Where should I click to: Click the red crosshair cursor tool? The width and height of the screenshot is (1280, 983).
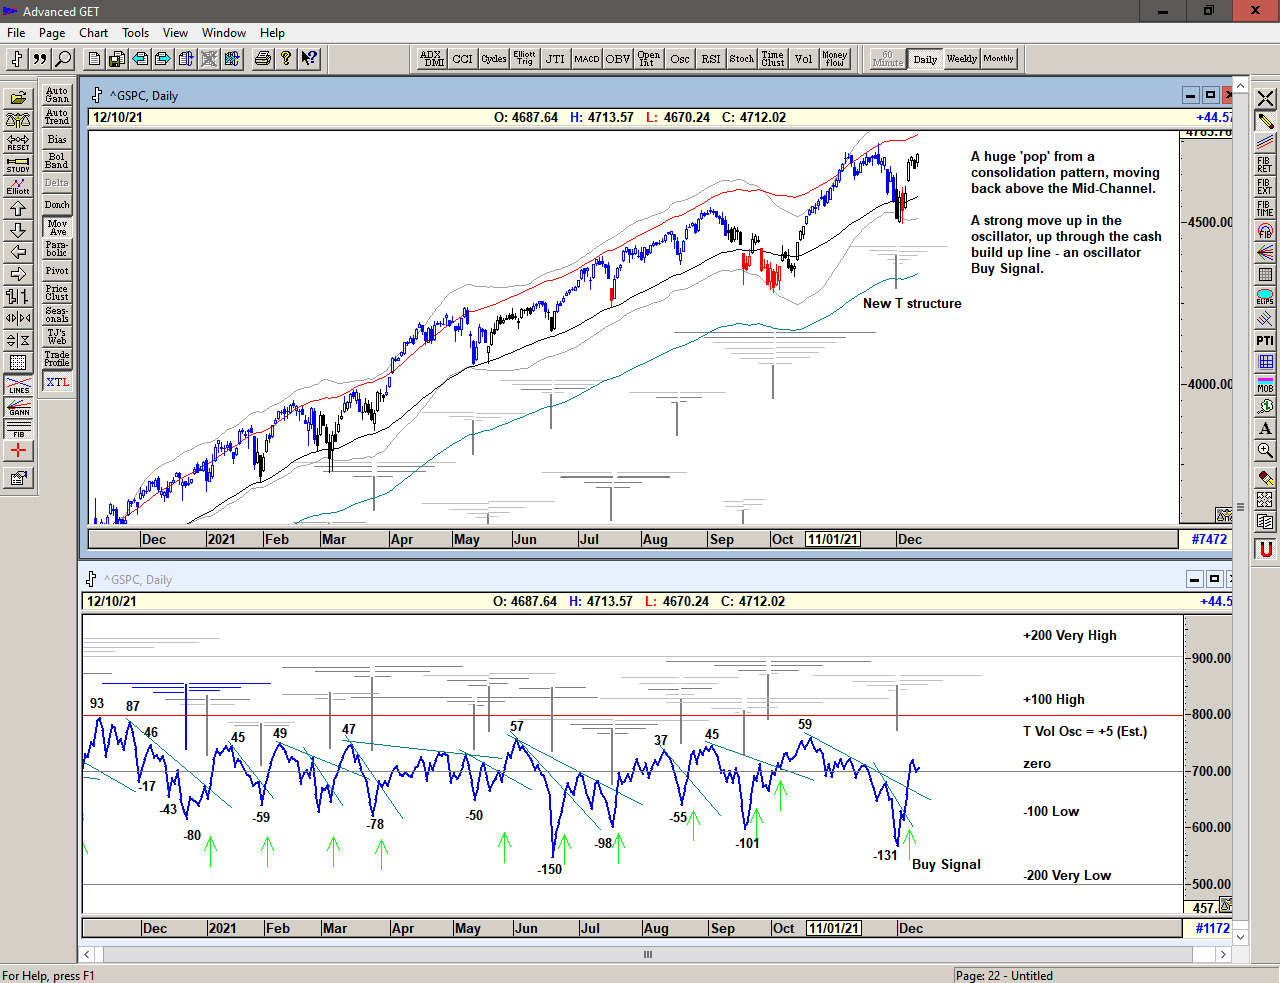[x=18, y=451]
